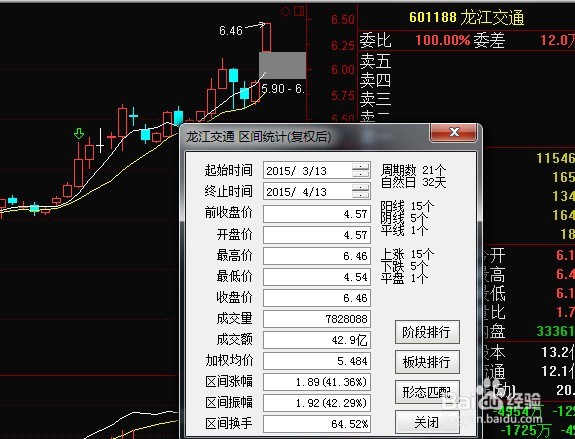
Task: Click the 阶段排行 button
Action: coord(427,332)
